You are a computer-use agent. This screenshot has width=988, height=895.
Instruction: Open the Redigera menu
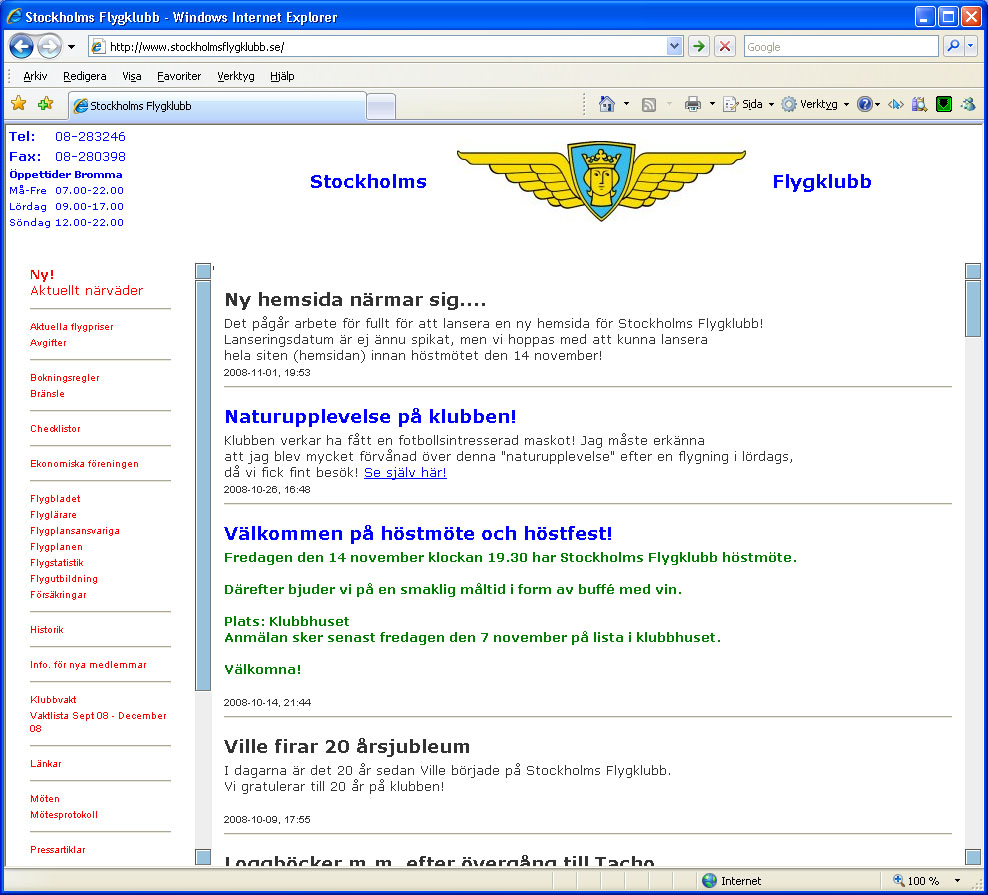(x=84, y=76)
